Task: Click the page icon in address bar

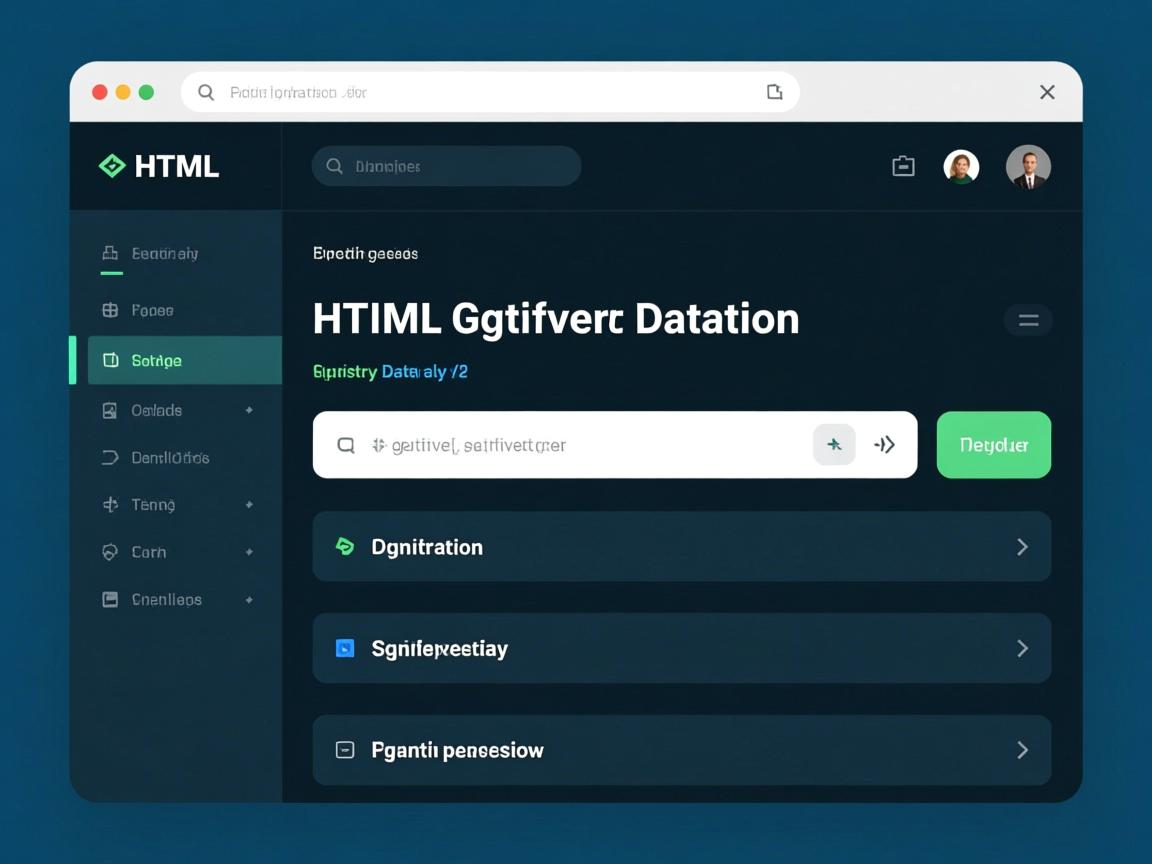Action: click(x=774, y=92)
